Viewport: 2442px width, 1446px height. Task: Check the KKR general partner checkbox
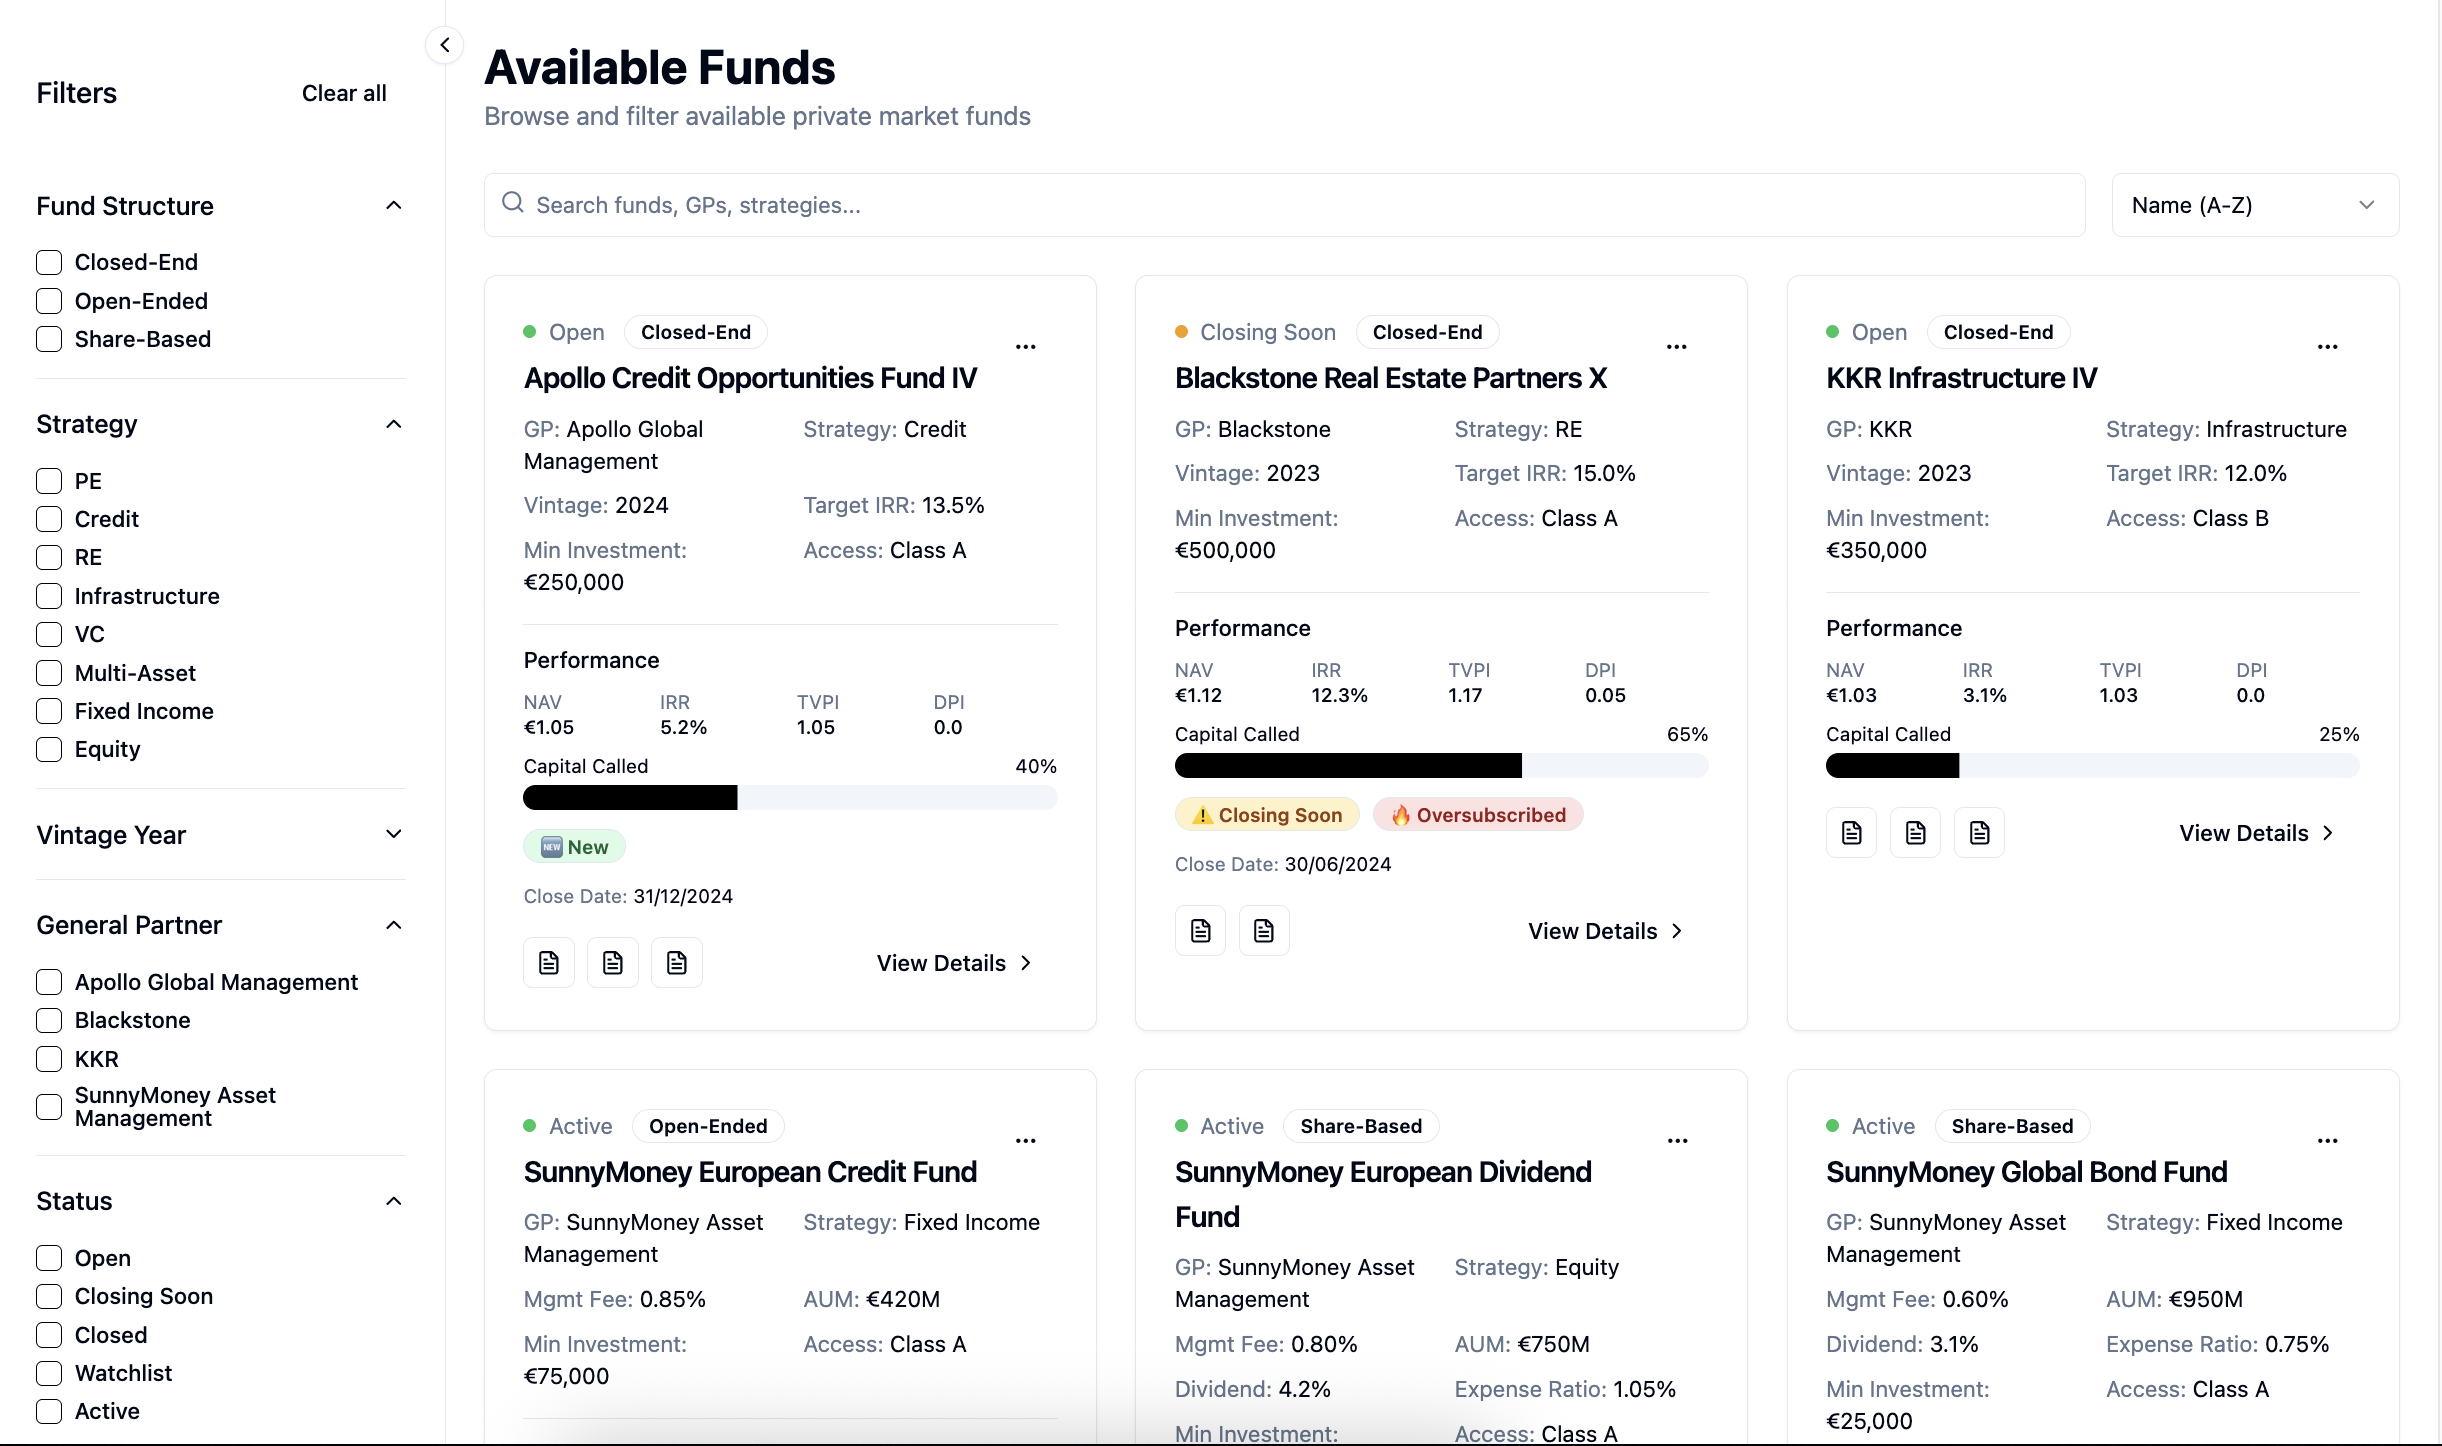[x=49, y=1059]
